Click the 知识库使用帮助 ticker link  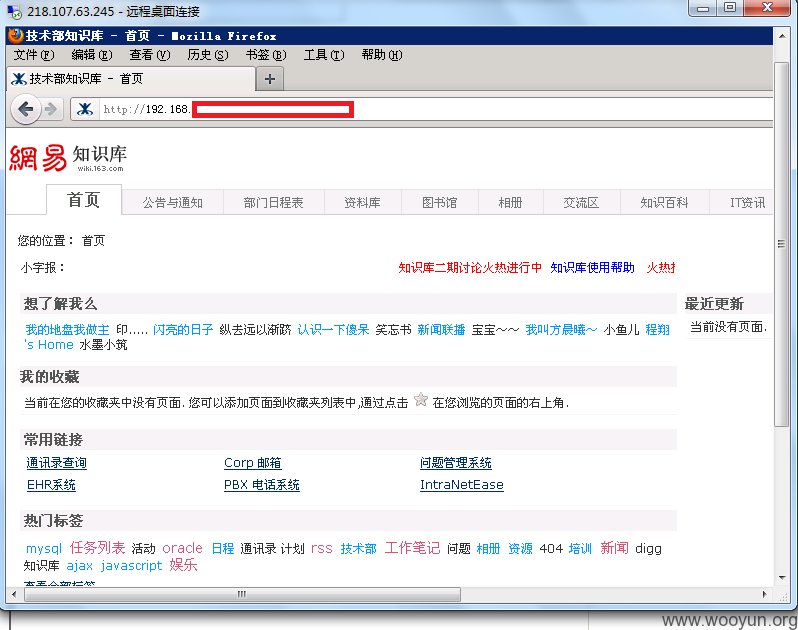[x=592, y=268]
